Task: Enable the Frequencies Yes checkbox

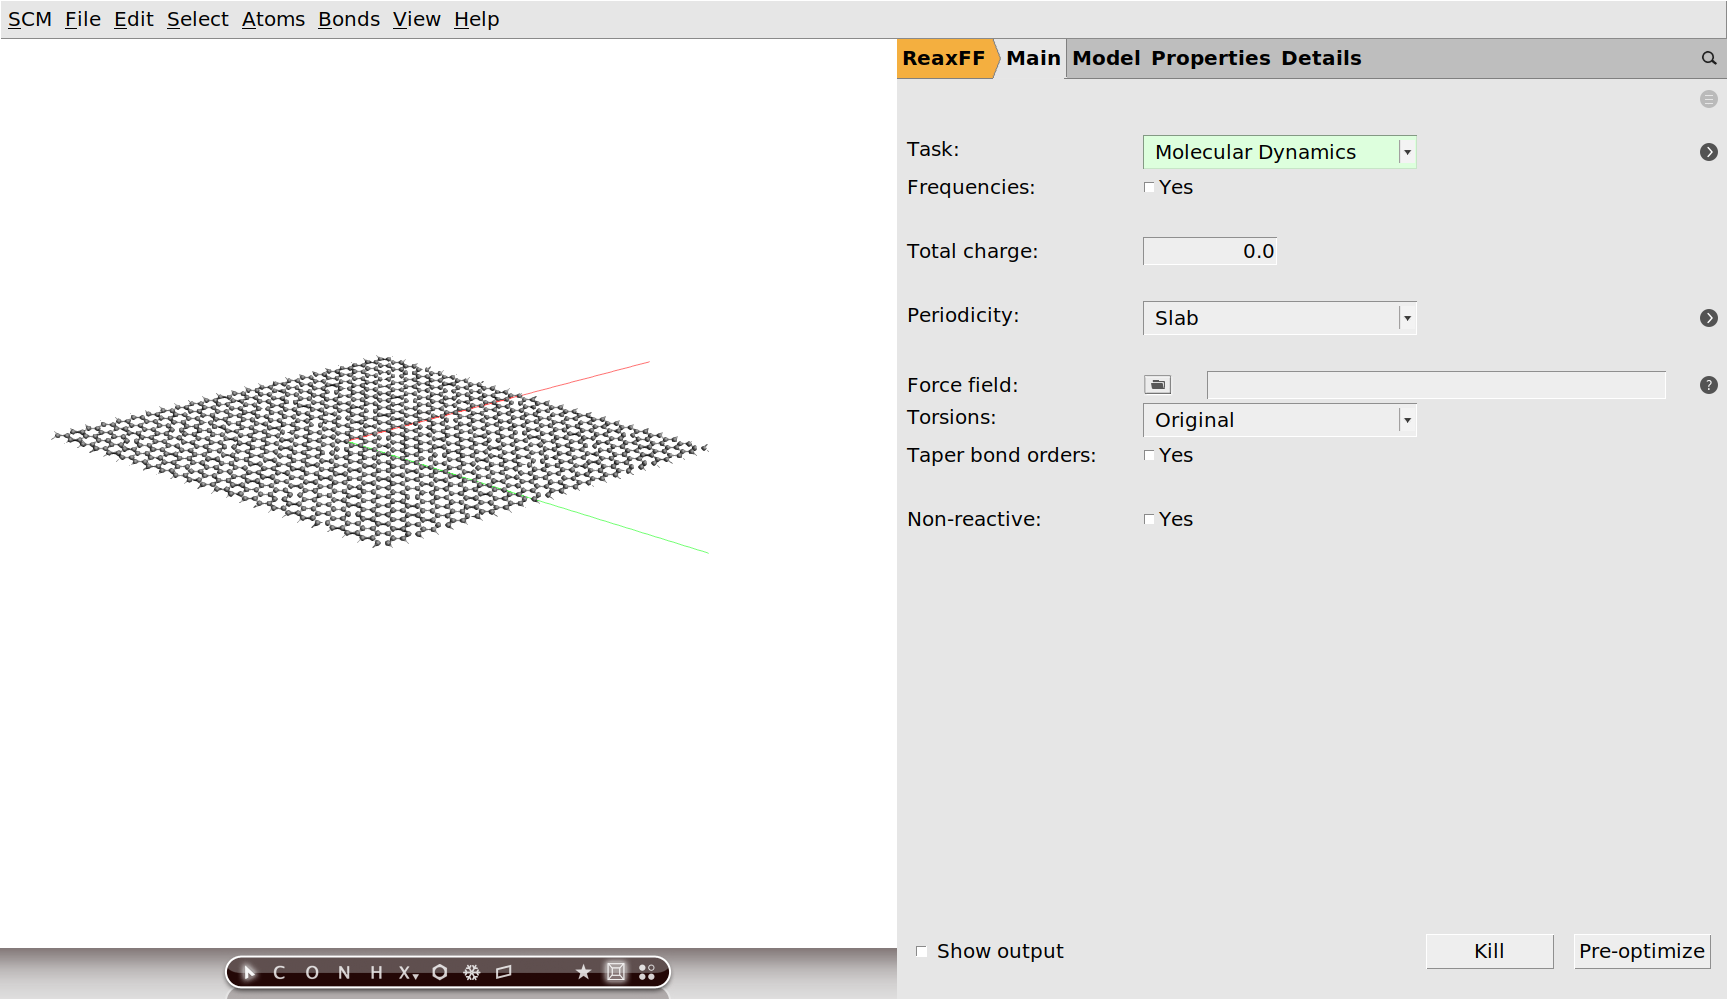Action: pyautogui.click(x=1149, y=187)
